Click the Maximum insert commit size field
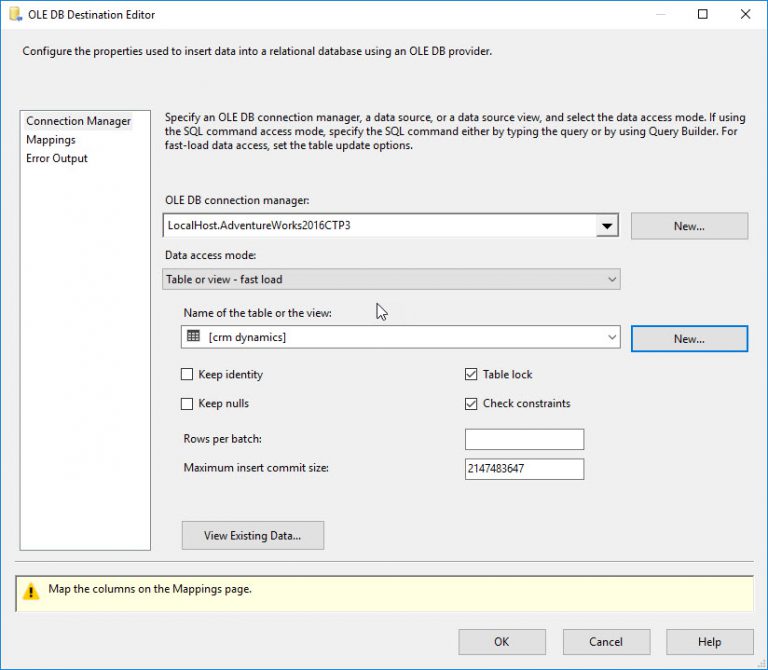 524,469
